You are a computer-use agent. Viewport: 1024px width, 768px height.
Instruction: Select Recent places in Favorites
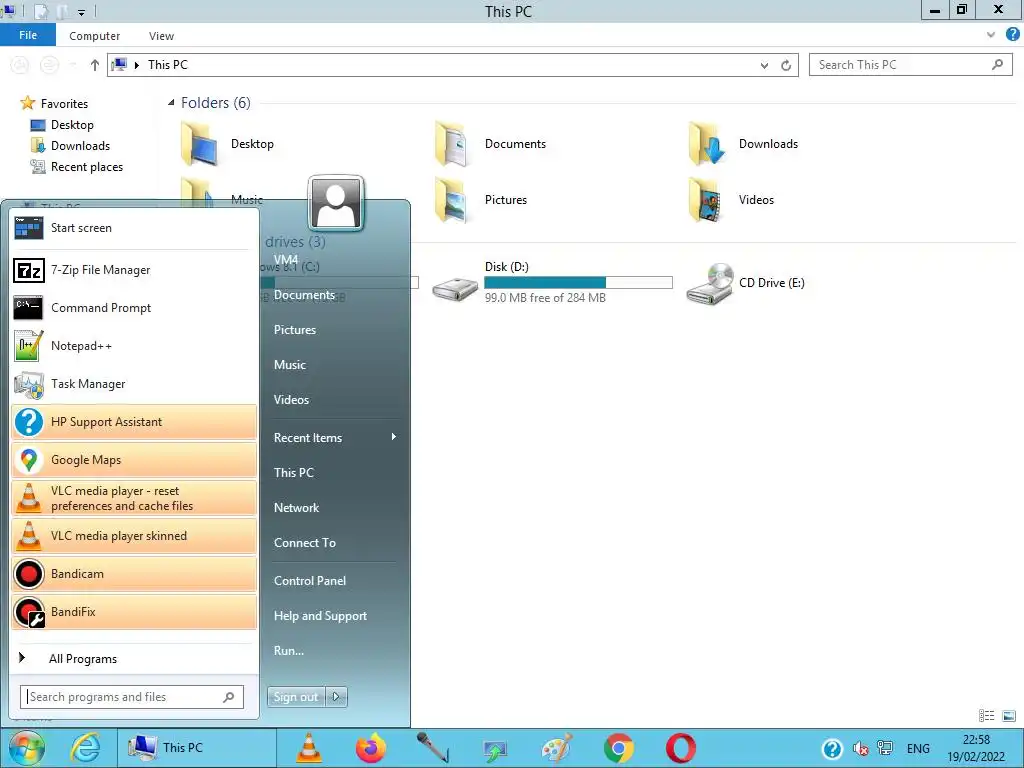point(77,167)
